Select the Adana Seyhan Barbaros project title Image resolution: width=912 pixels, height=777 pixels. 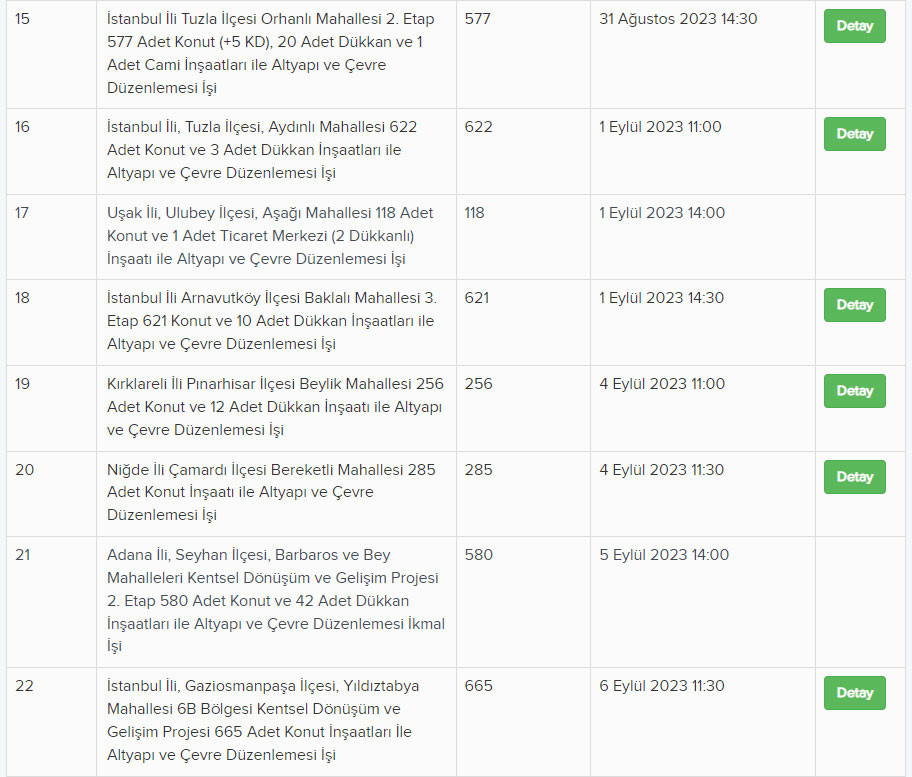pos(276,601)
